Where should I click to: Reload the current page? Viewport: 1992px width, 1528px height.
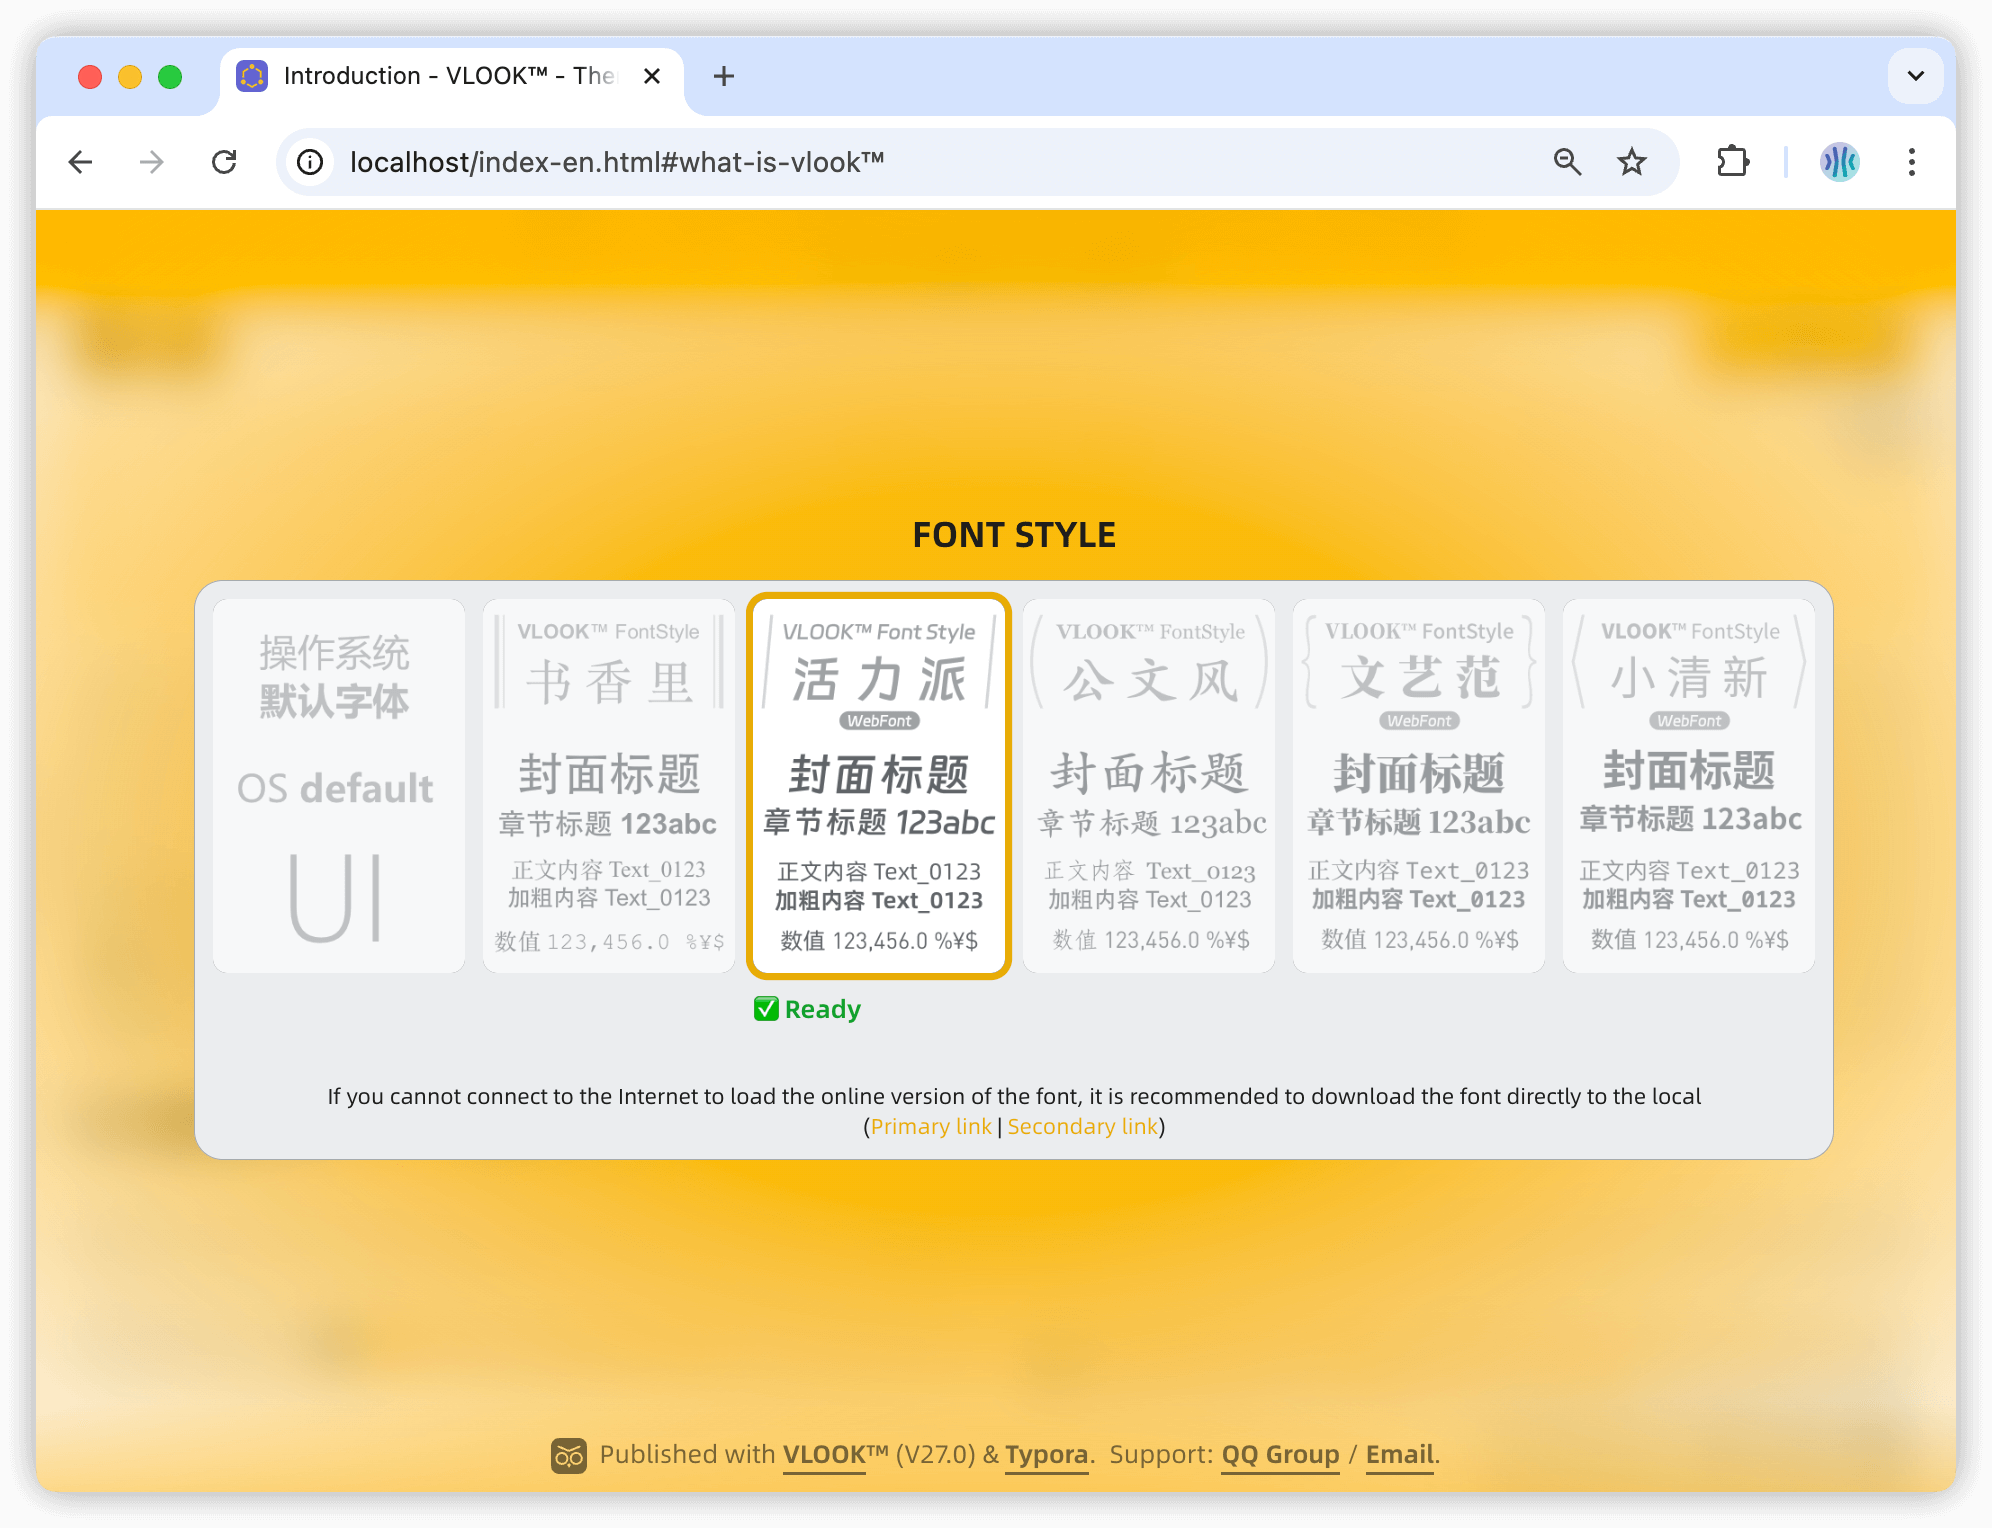pyautogui.click(x=224, y=162)
